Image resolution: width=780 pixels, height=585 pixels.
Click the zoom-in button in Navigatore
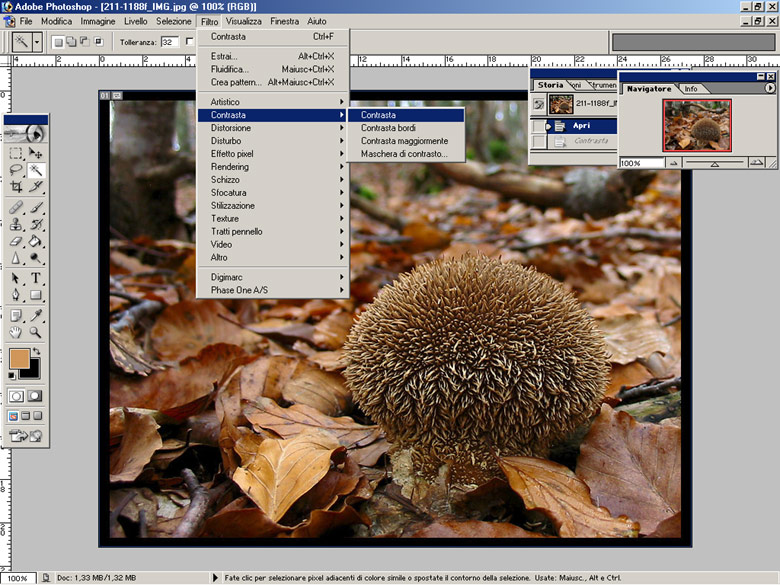tap(756, 162)
